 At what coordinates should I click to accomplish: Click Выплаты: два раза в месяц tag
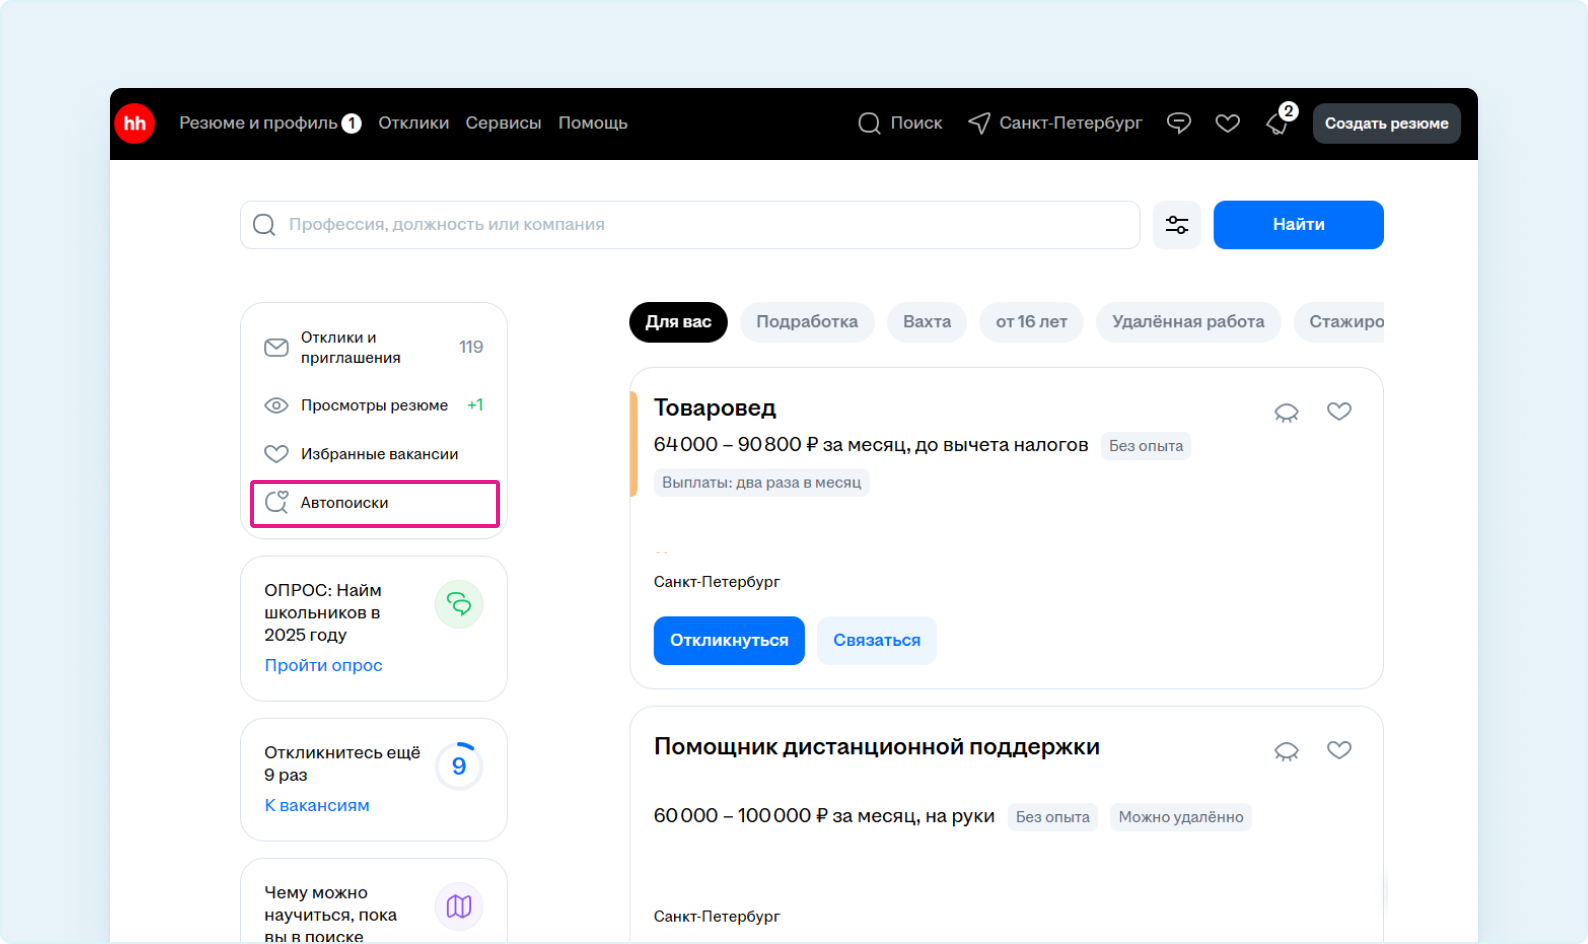[761, 482]
